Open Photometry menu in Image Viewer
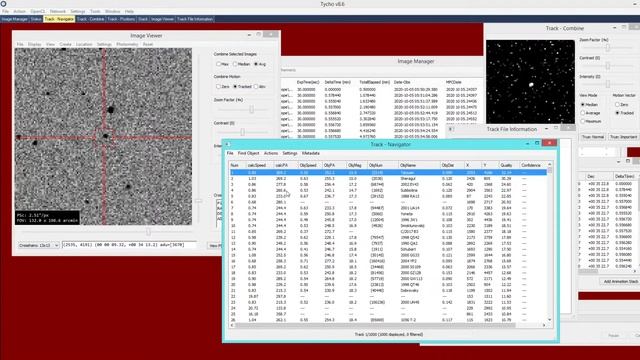This screenshot has width=640, height=360. pos(127,44)
